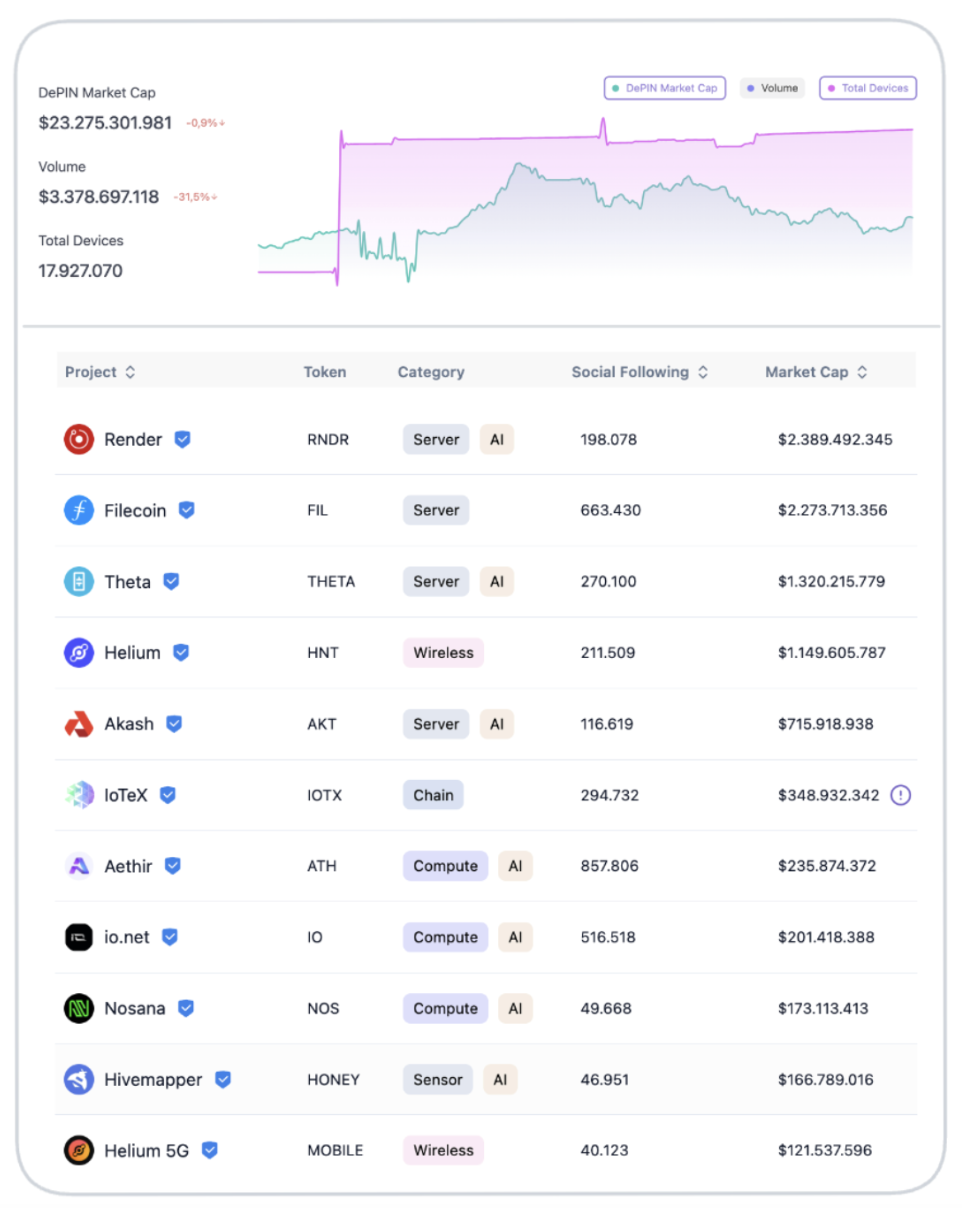Viewport: 962px width, 1212px height.
Task: Click the verified badge next to io.net
Action: coord(170,937)
